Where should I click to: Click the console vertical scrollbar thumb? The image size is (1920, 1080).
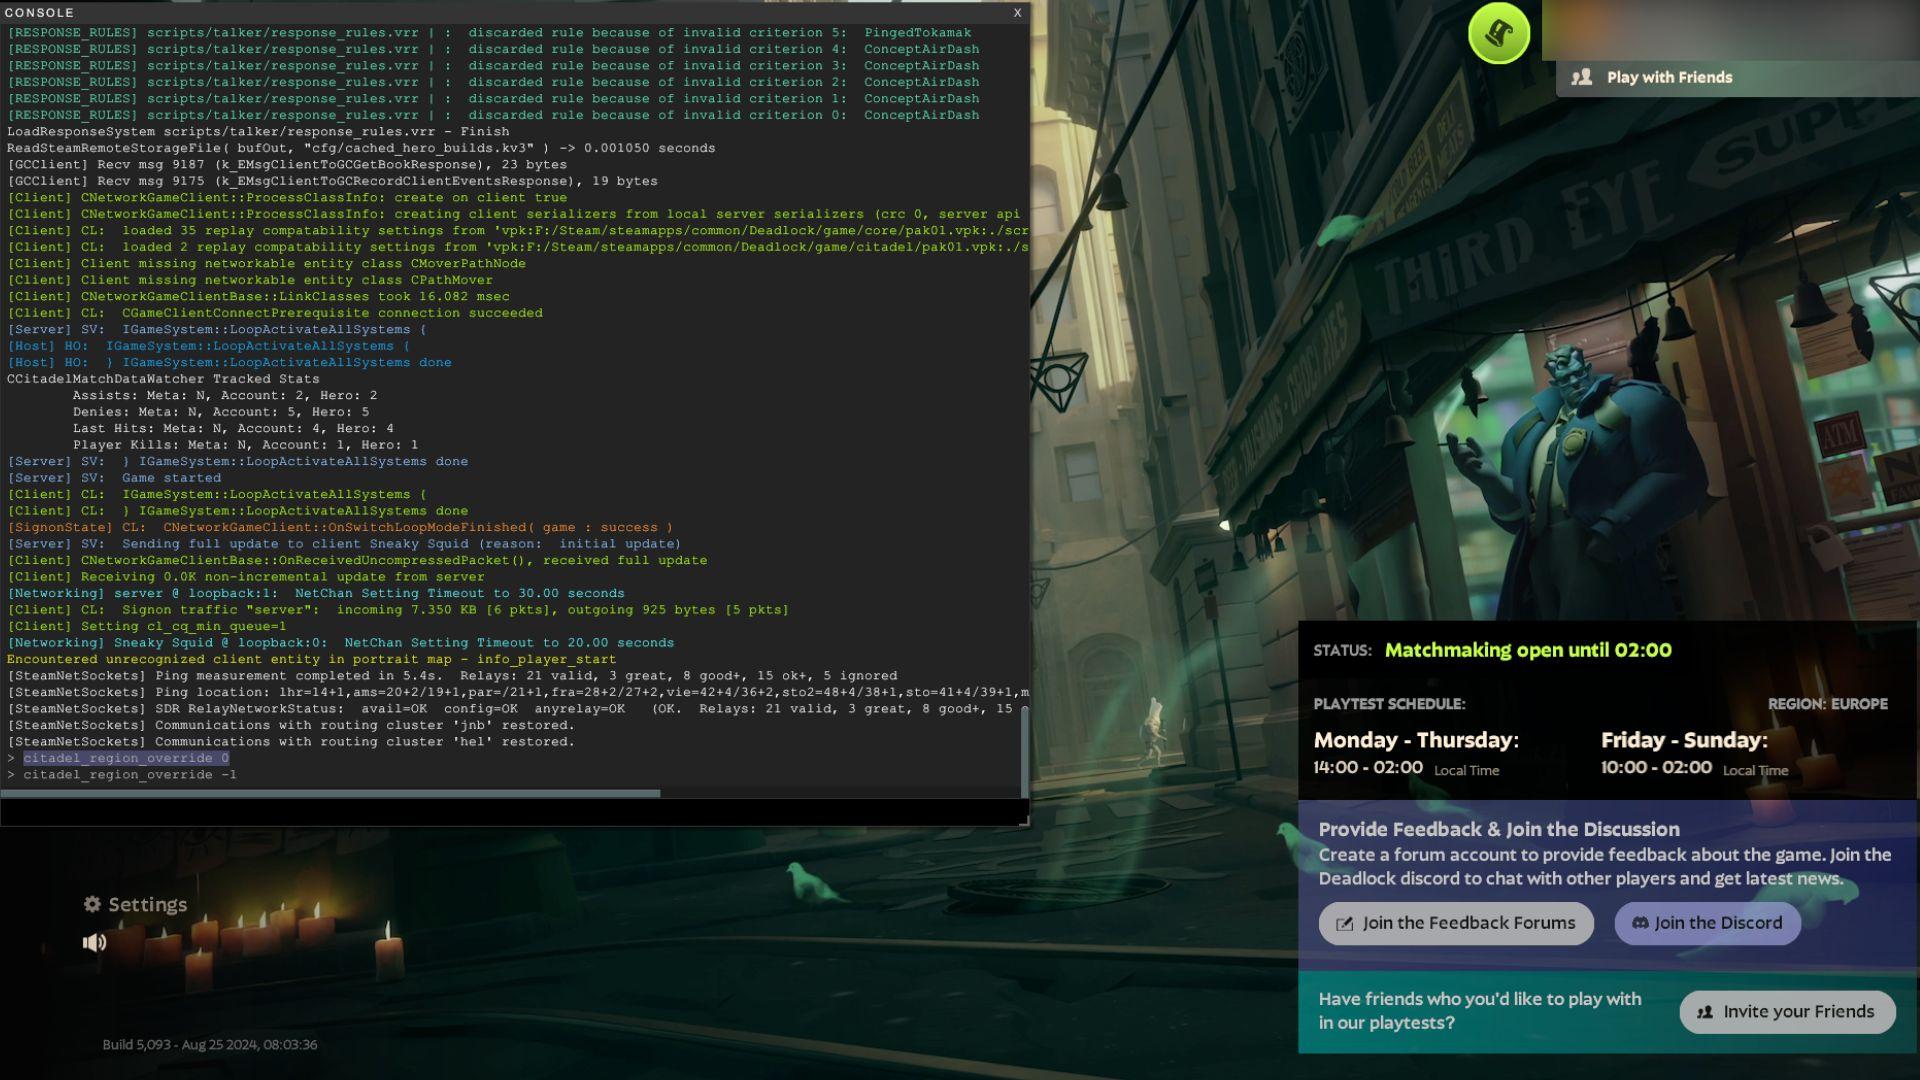click(1024, 750)
